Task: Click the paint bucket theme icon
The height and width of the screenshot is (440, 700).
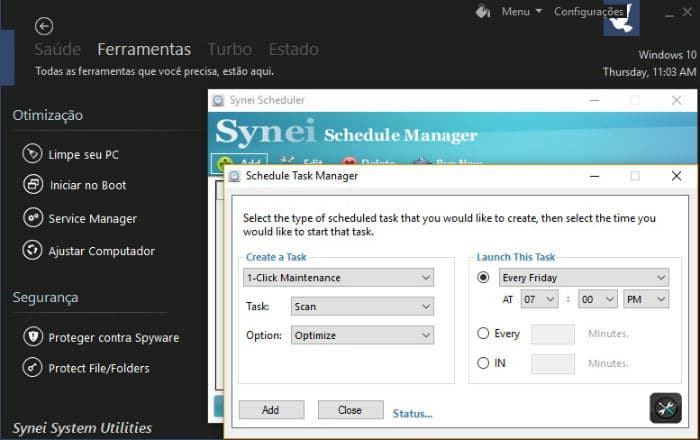Action: click(x=483, y=11)
